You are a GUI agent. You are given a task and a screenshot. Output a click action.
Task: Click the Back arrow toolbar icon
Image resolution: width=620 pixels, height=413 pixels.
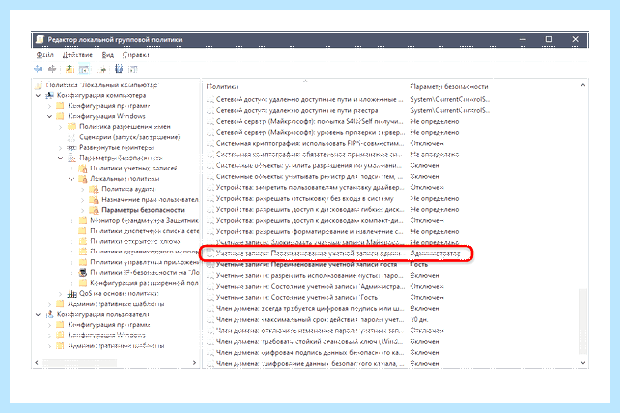[x=38, y=69]
